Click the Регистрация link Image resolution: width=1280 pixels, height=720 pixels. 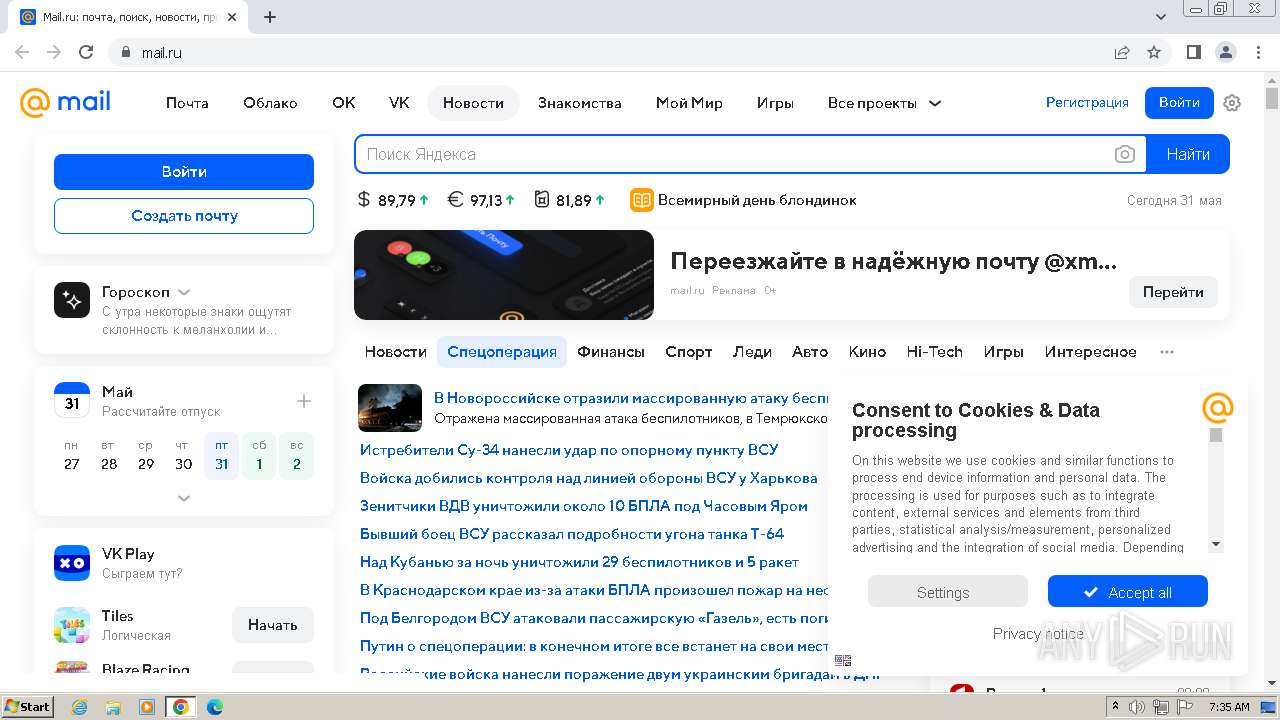1087,103
